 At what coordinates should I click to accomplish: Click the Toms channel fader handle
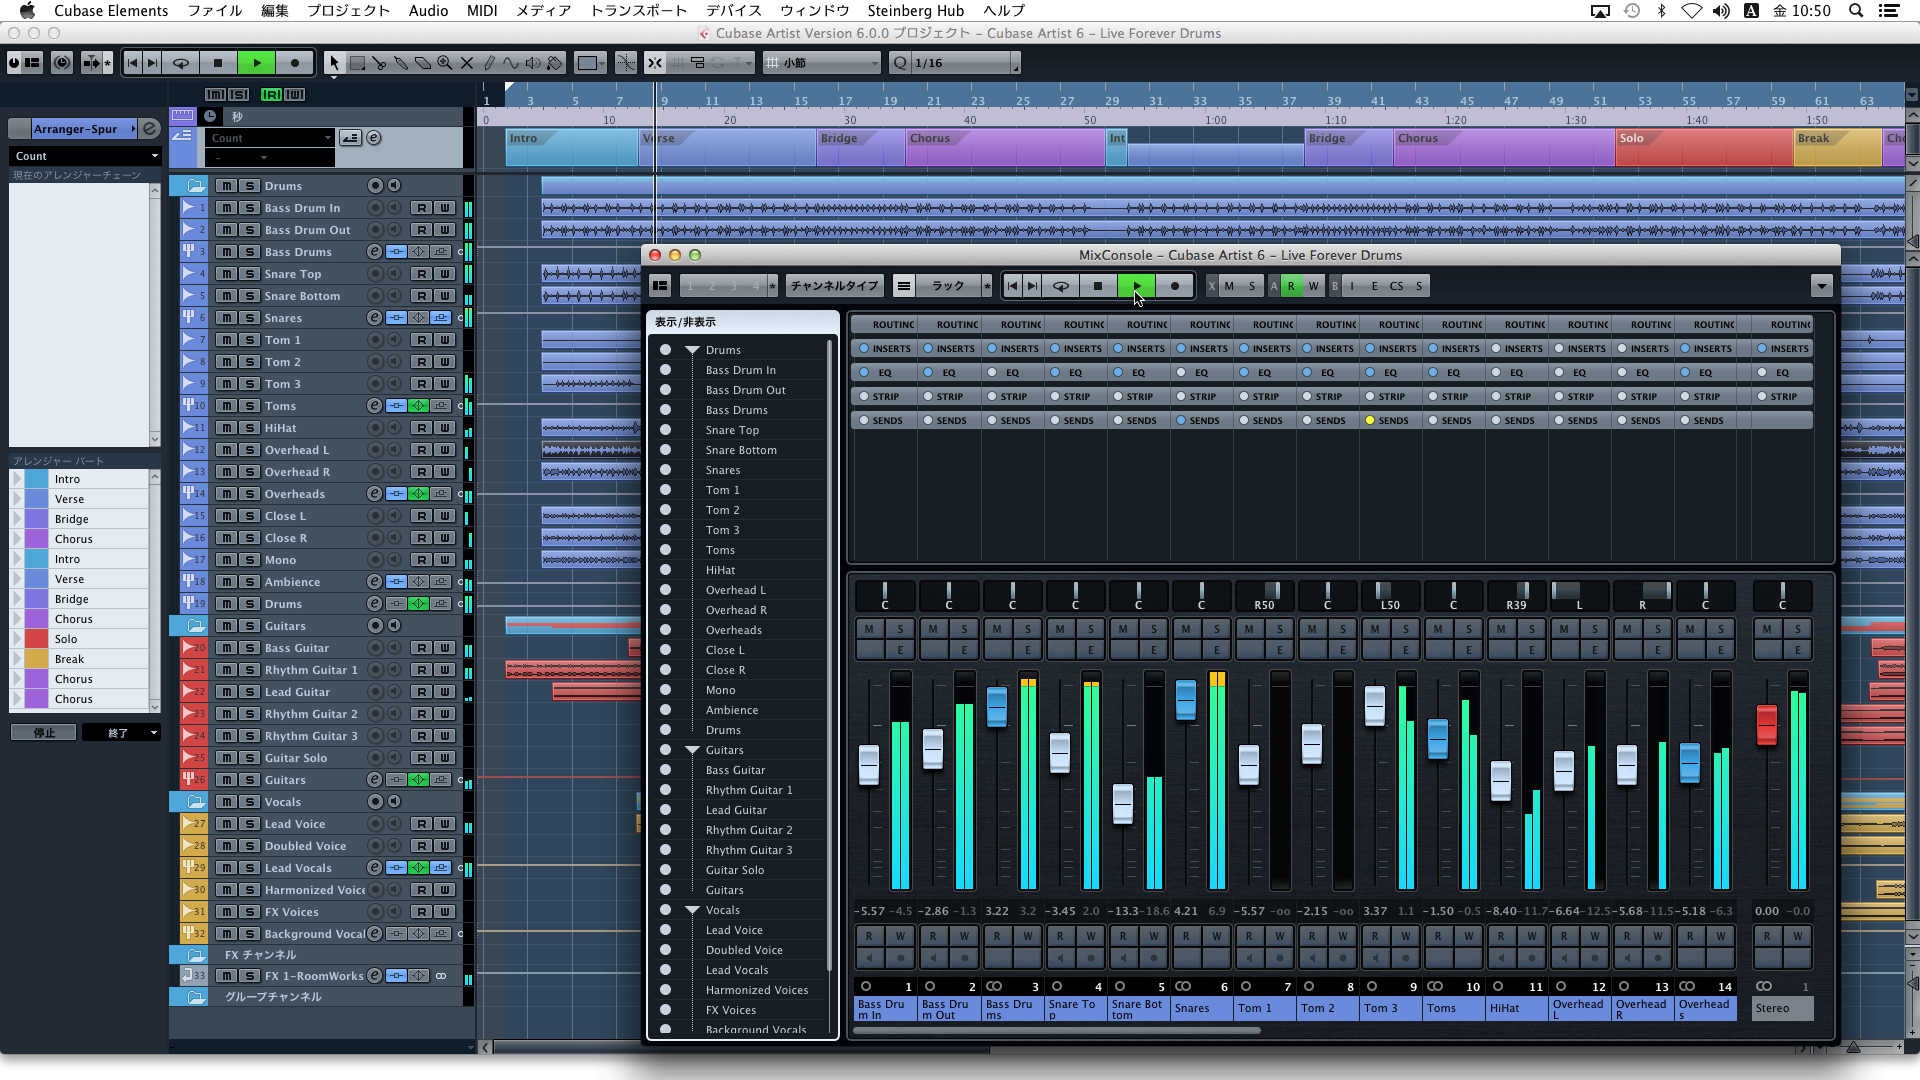(x=1437, y=738)
